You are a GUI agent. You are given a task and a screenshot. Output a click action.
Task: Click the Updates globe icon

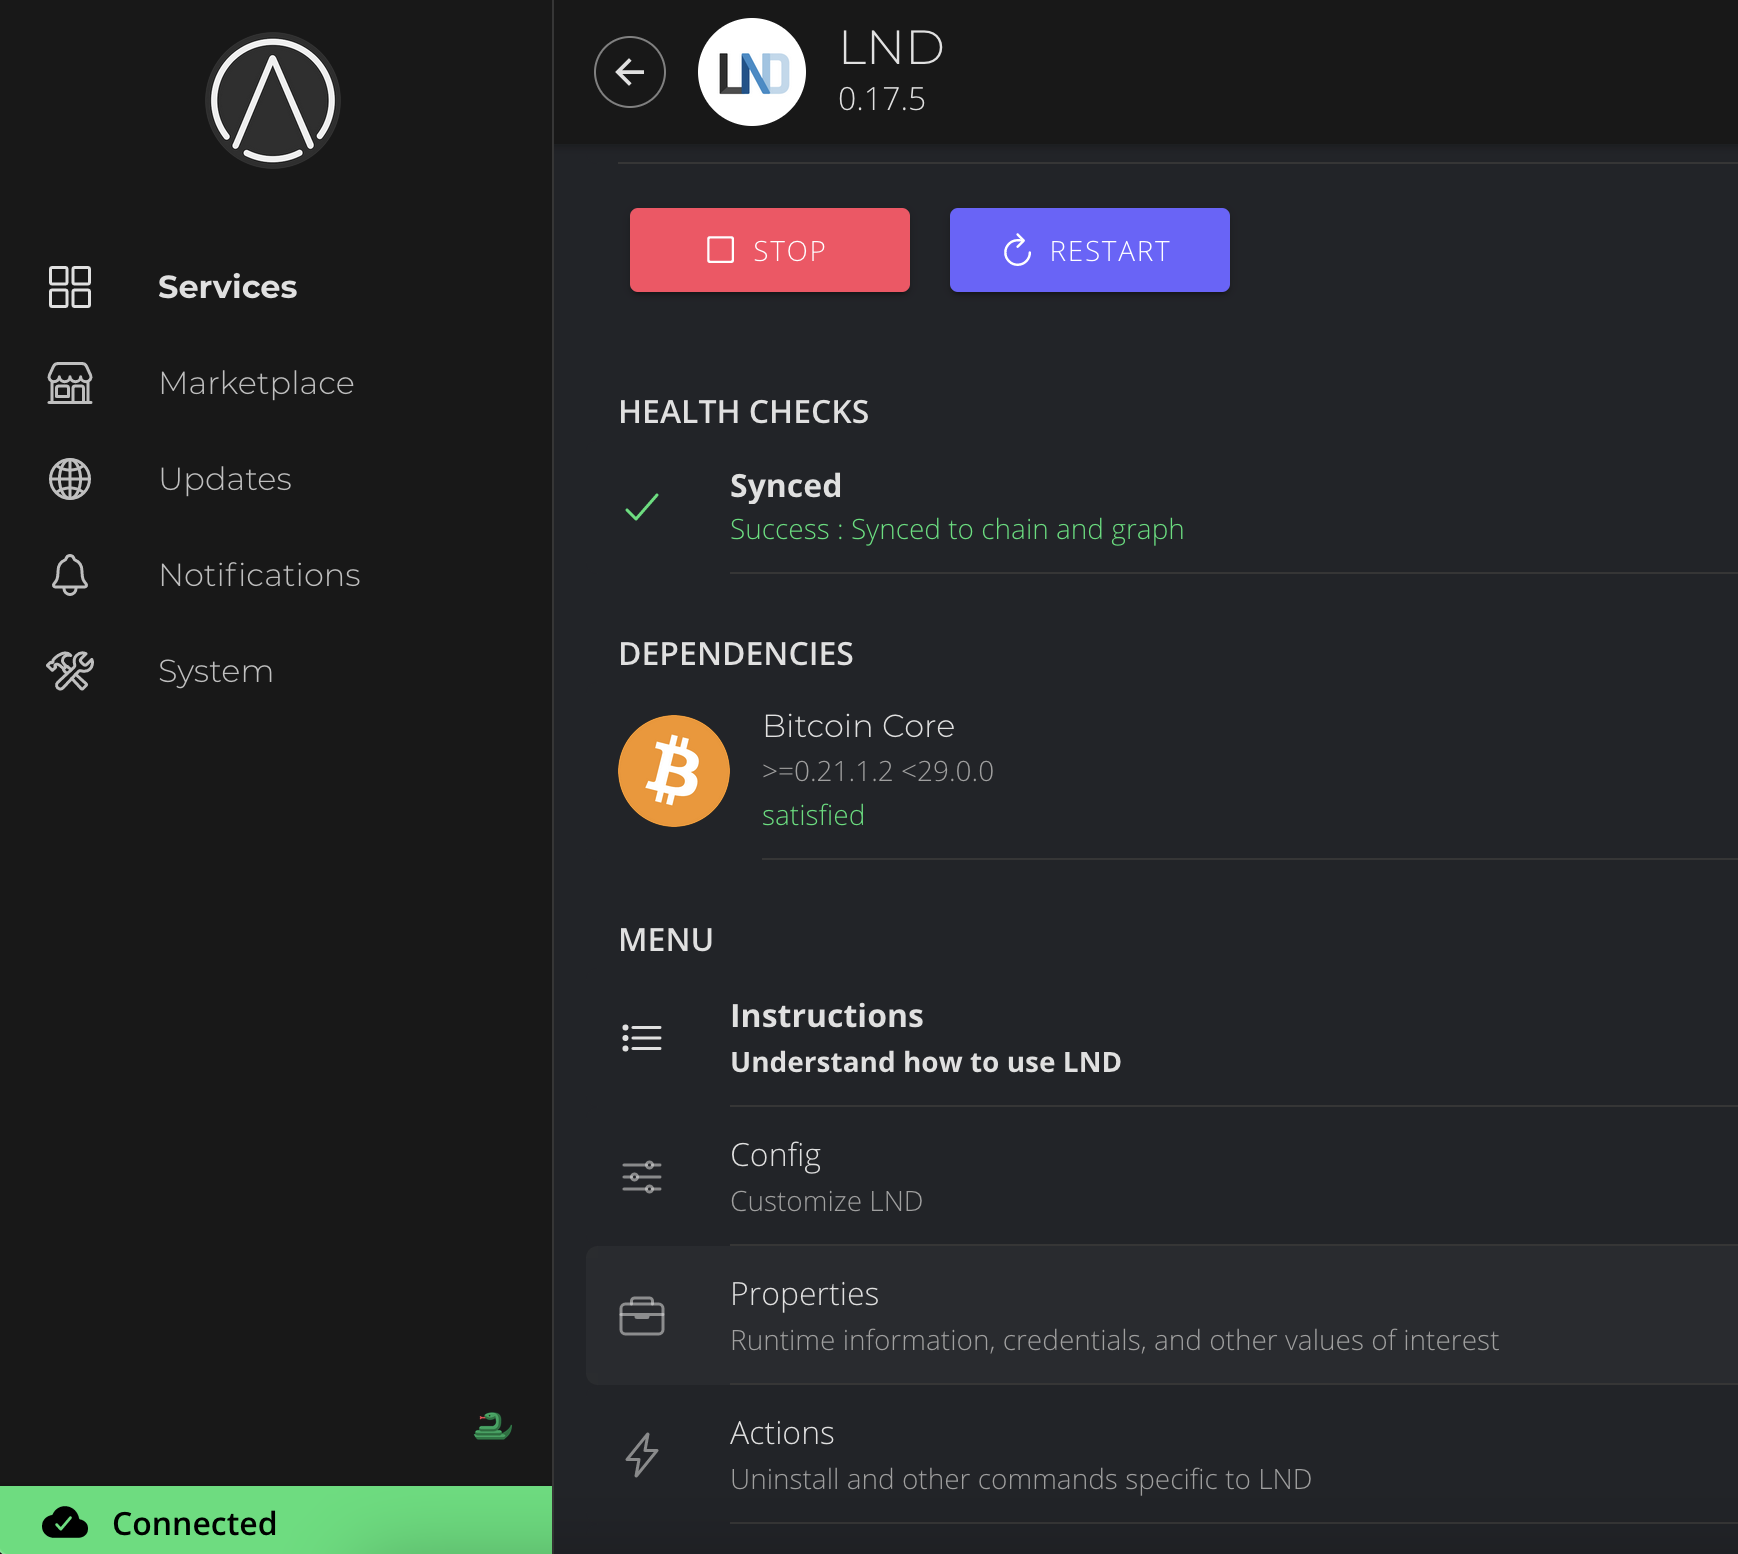[70, 479]
